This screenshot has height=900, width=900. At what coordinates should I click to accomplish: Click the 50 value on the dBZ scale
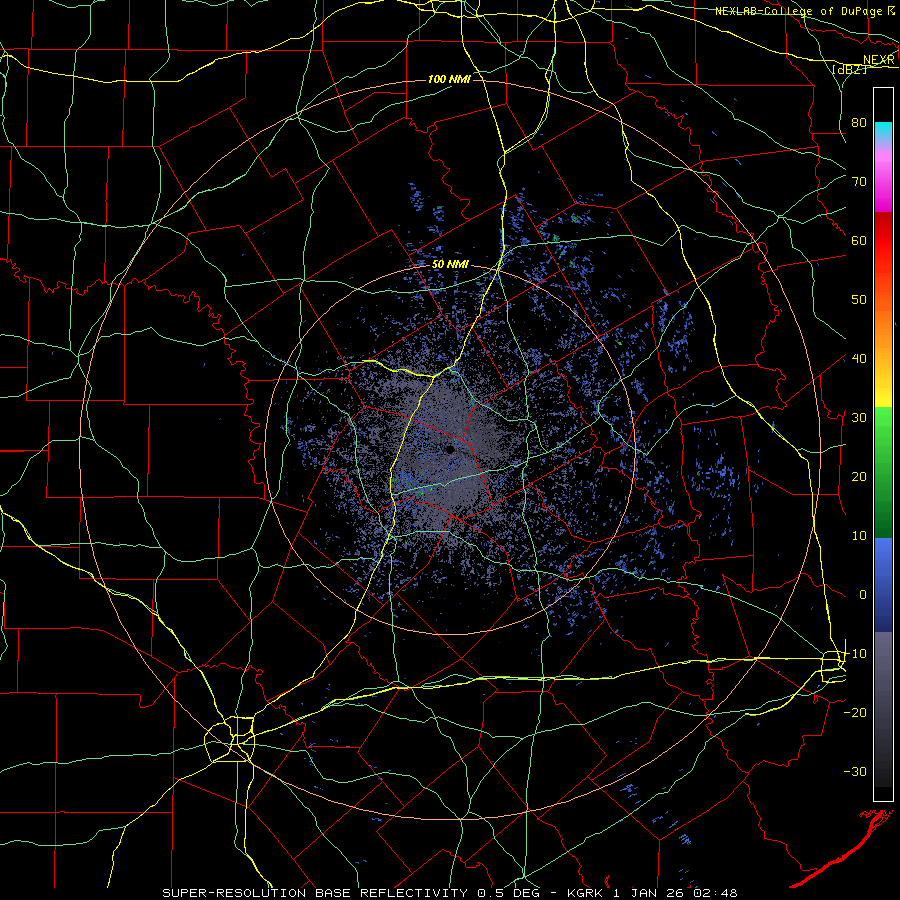tap(859, 300)
